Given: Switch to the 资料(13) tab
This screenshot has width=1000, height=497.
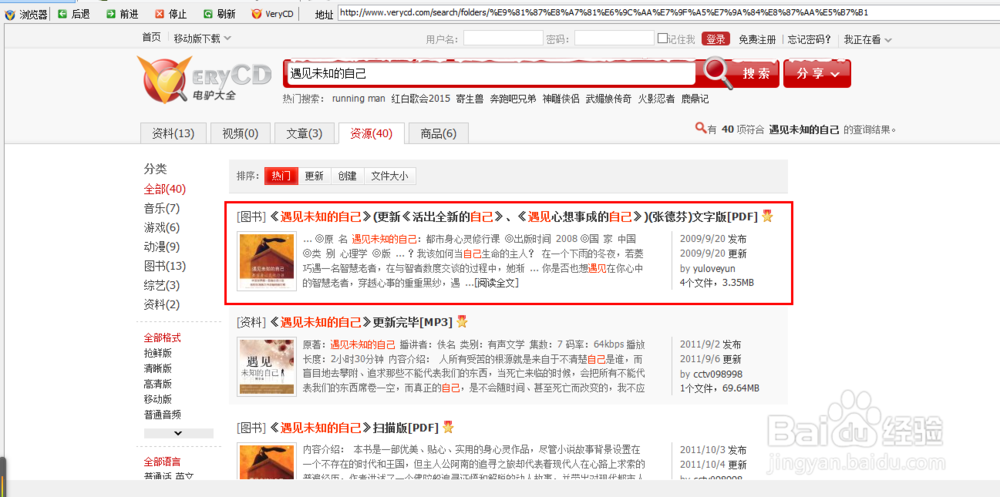Looking at the screenshot, I should click(x=173, y=133).
